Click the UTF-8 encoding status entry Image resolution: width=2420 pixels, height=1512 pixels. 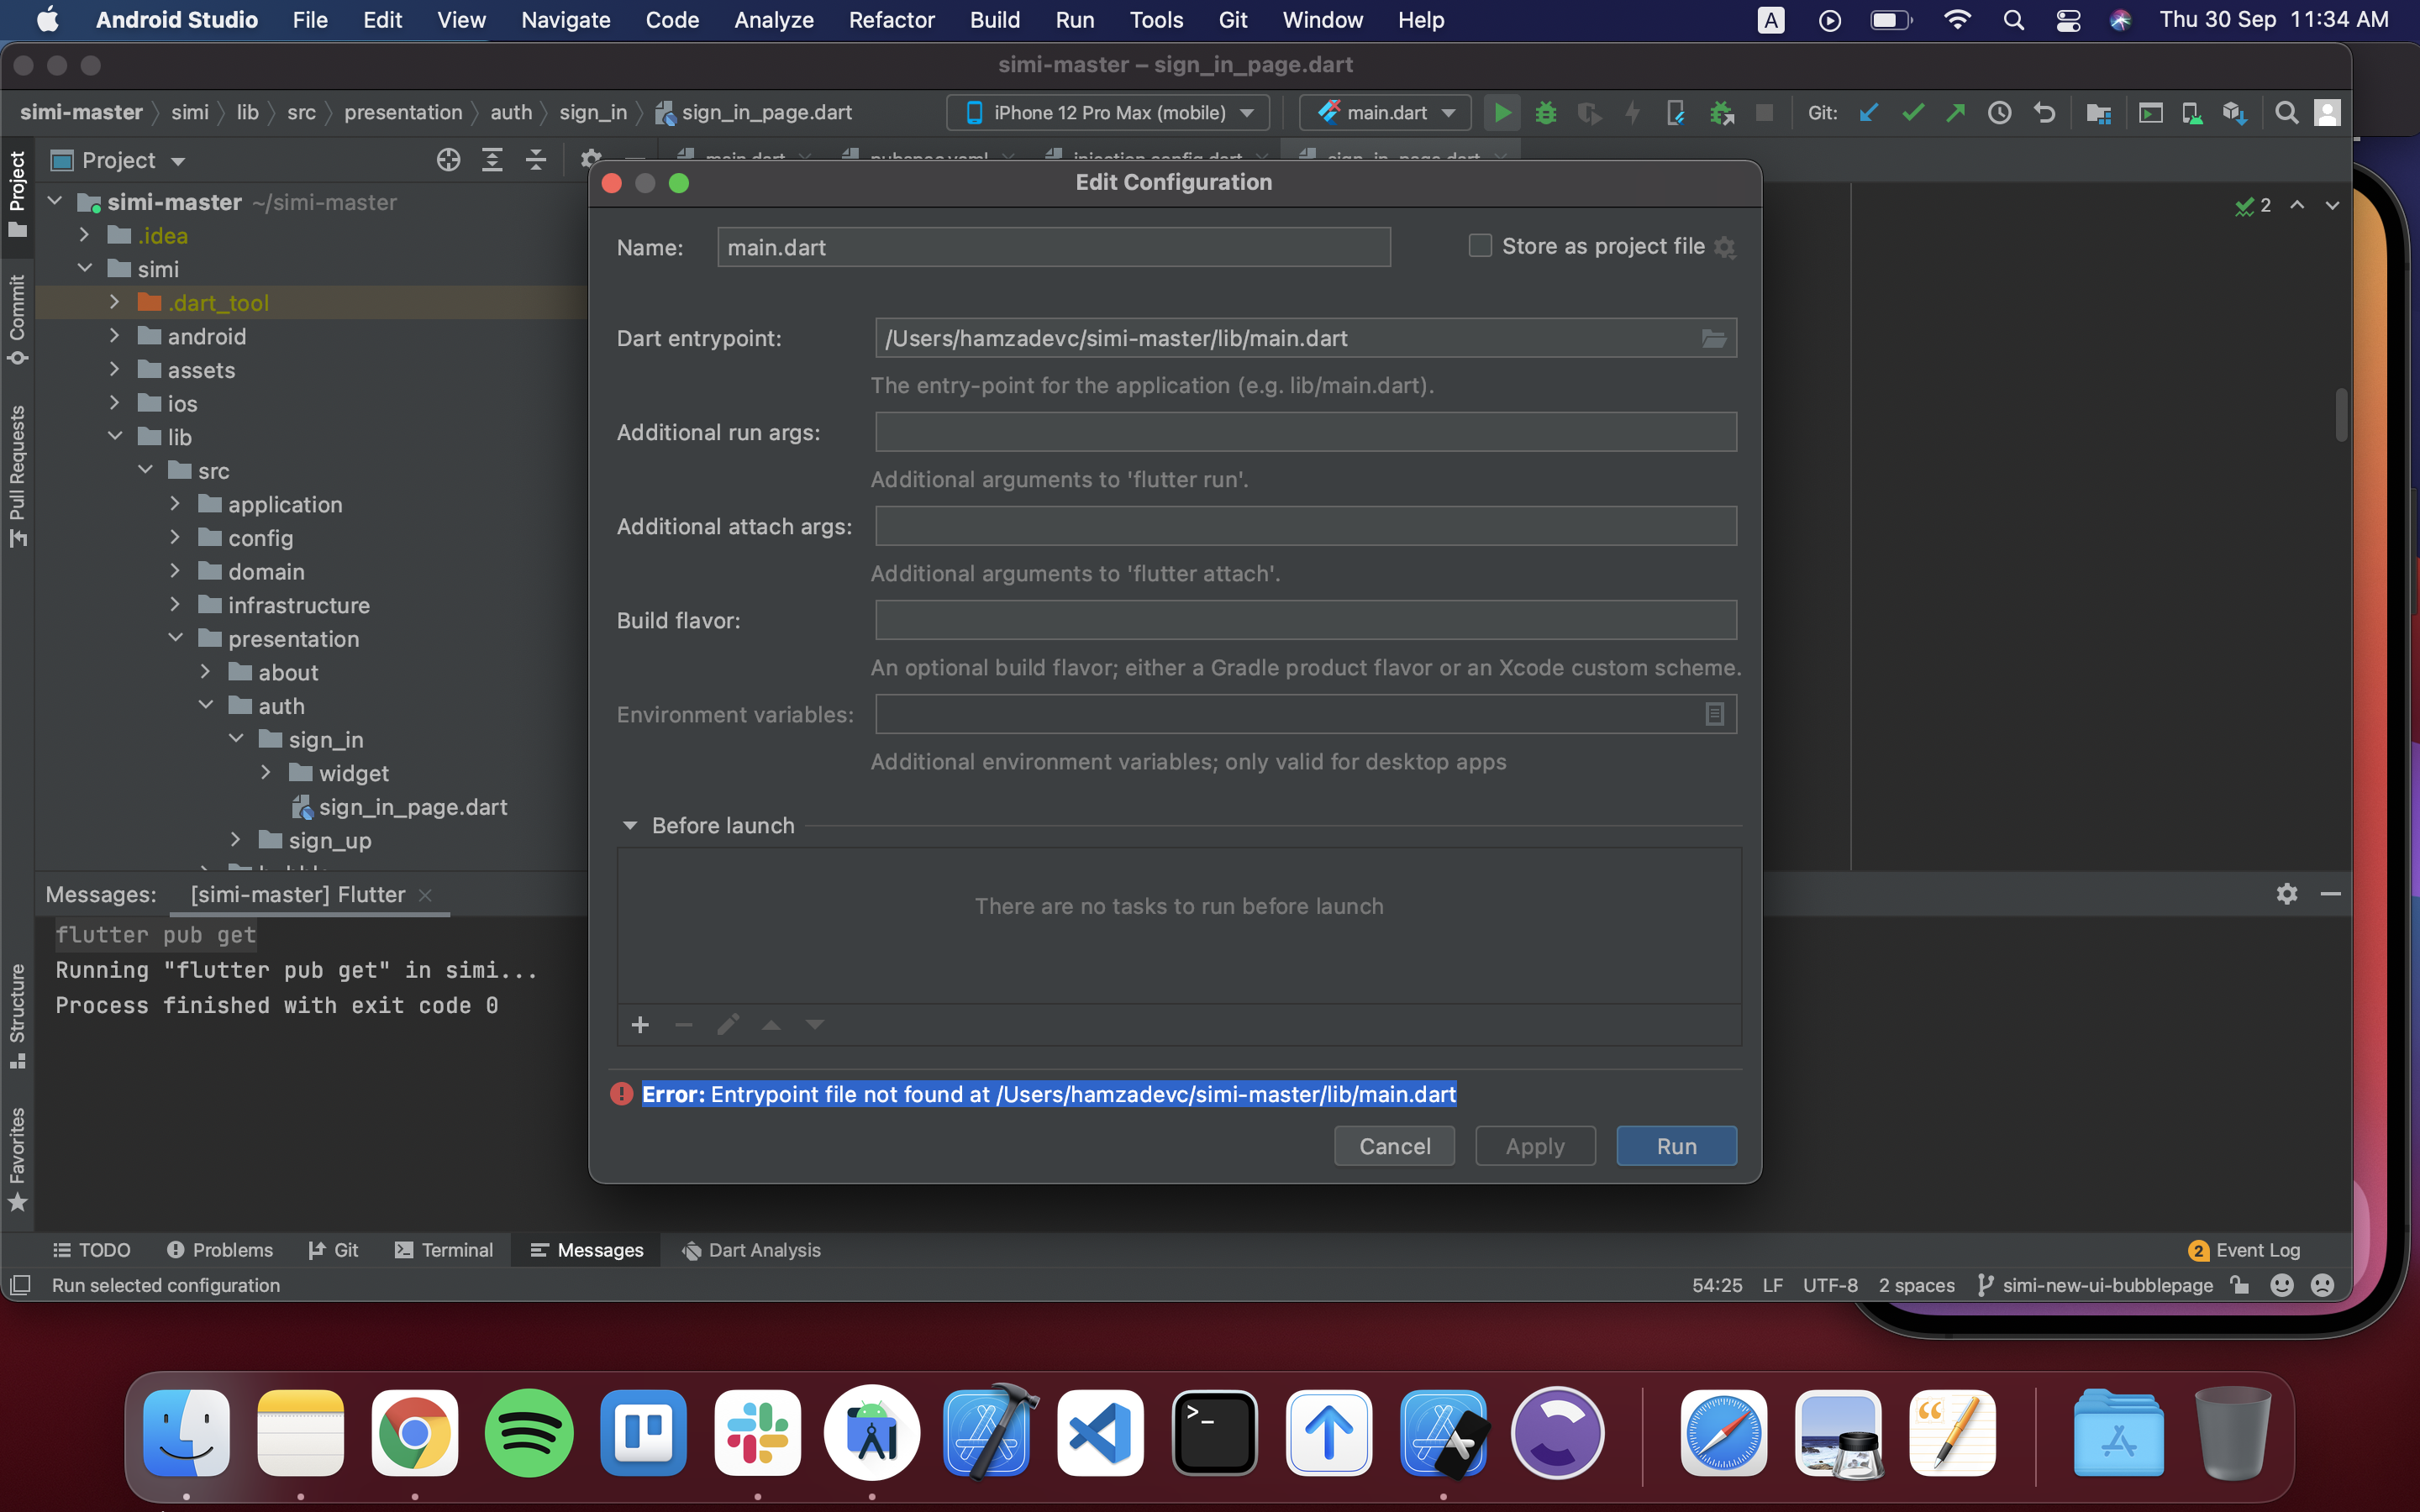(x=1830, y=1285)
